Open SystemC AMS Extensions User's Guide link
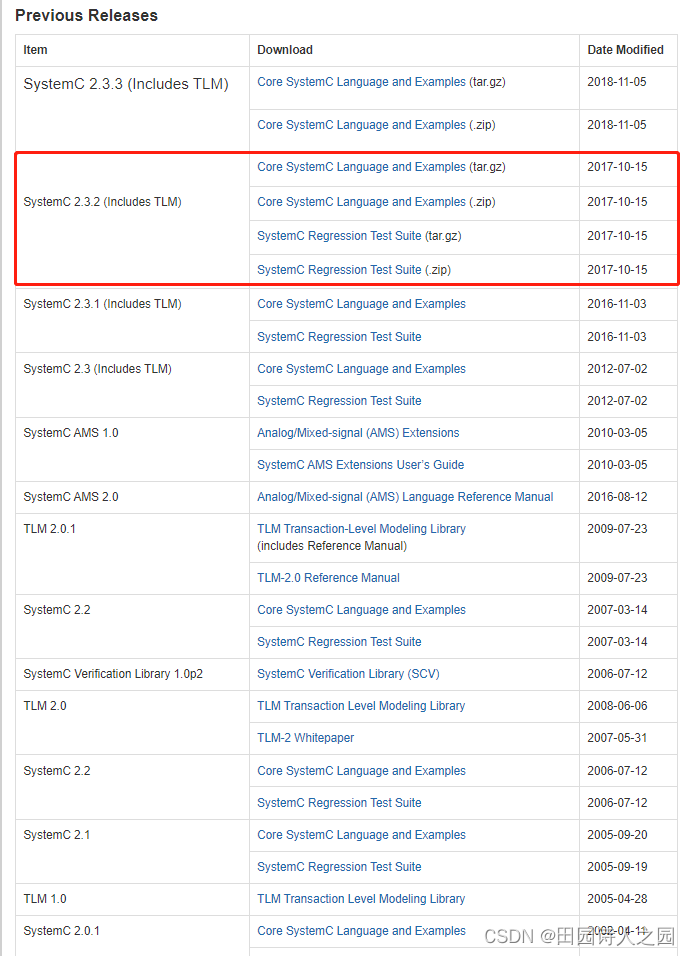The height and width of the screenshot is (956, 689). click(x=360, y=465)
